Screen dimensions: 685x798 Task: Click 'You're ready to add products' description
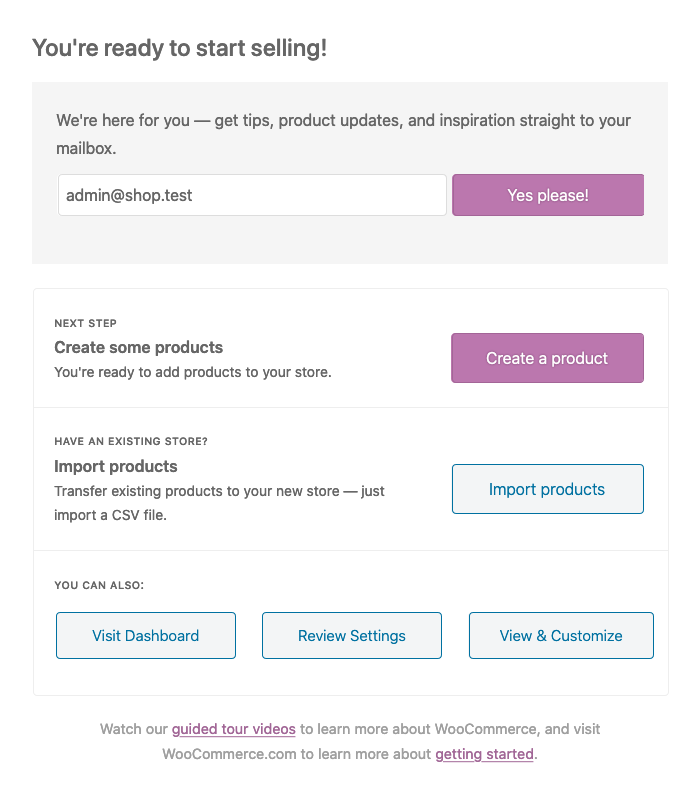(192, 372)
